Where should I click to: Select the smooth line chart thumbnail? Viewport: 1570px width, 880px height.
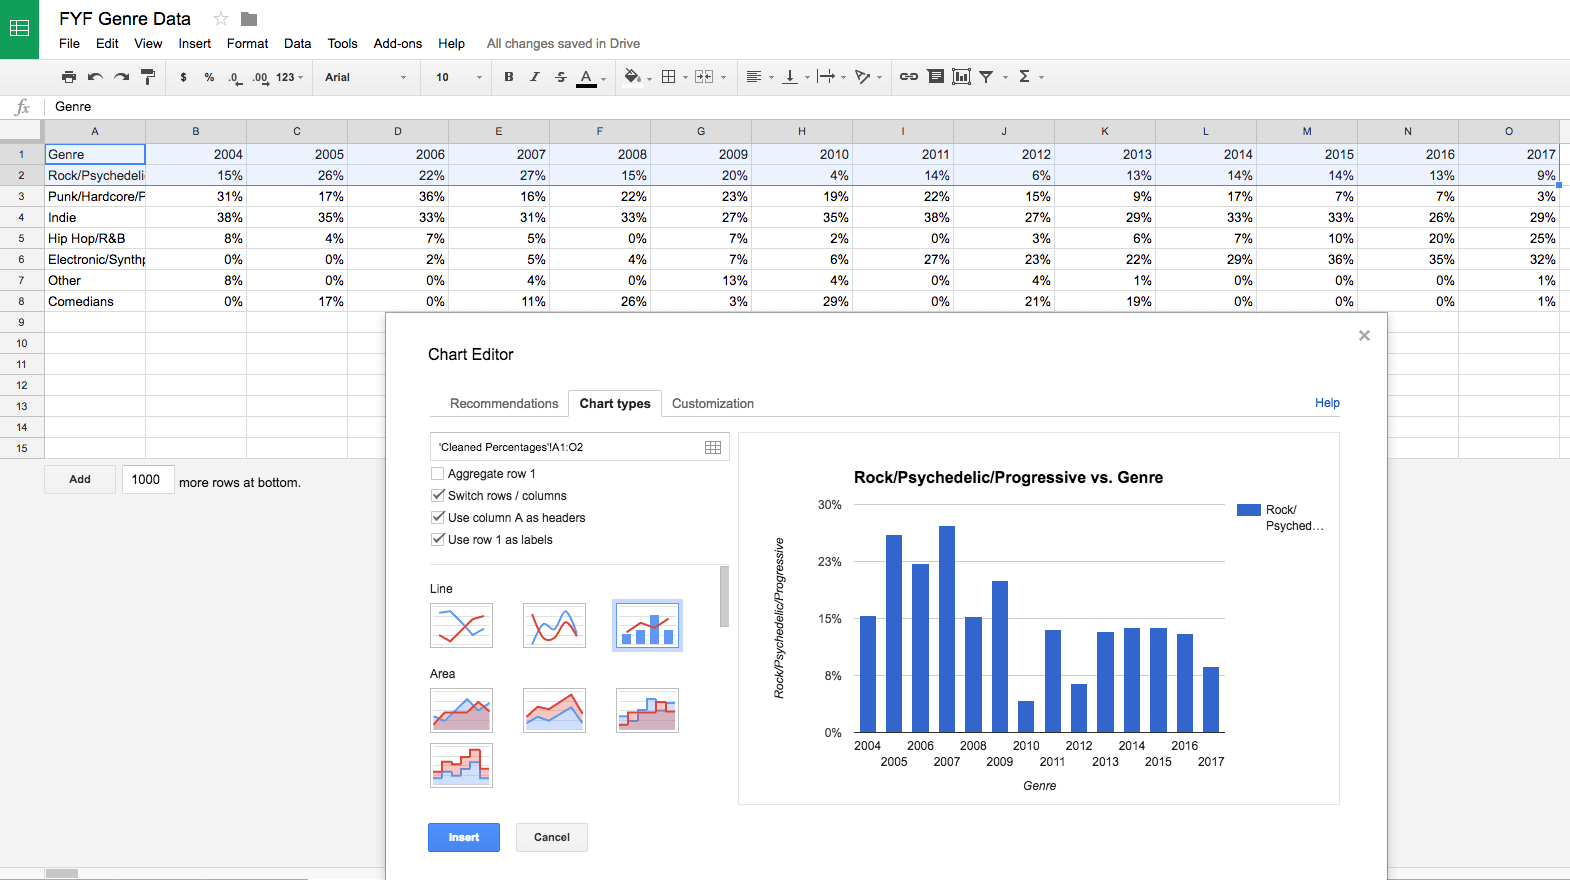(x=554, y=626)
